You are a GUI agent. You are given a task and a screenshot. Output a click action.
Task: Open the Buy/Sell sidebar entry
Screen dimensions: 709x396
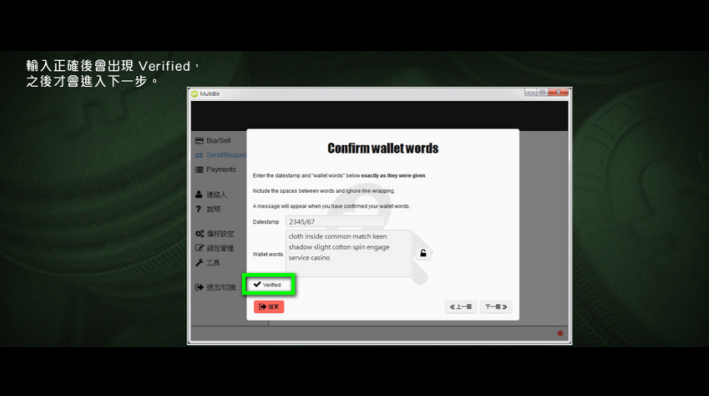[213, 141]
